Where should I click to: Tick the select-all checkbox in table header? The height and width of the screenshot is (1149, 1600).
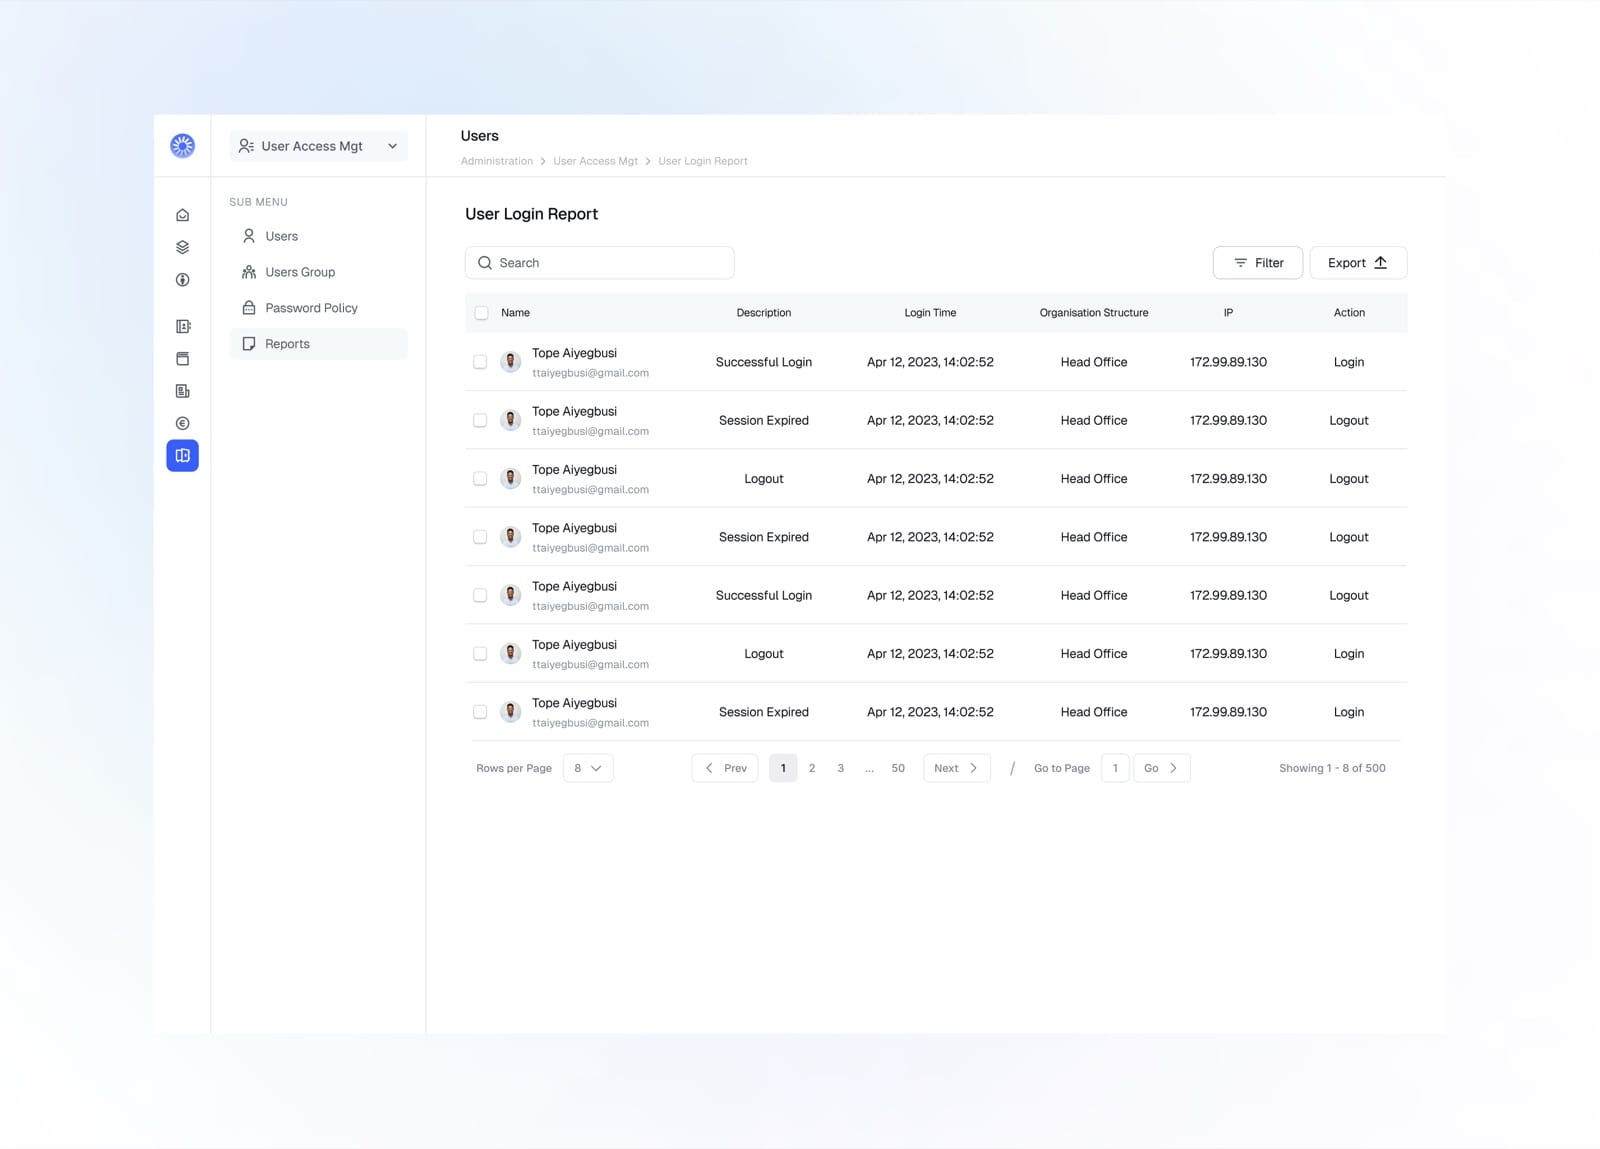click(x=481, y=313)
